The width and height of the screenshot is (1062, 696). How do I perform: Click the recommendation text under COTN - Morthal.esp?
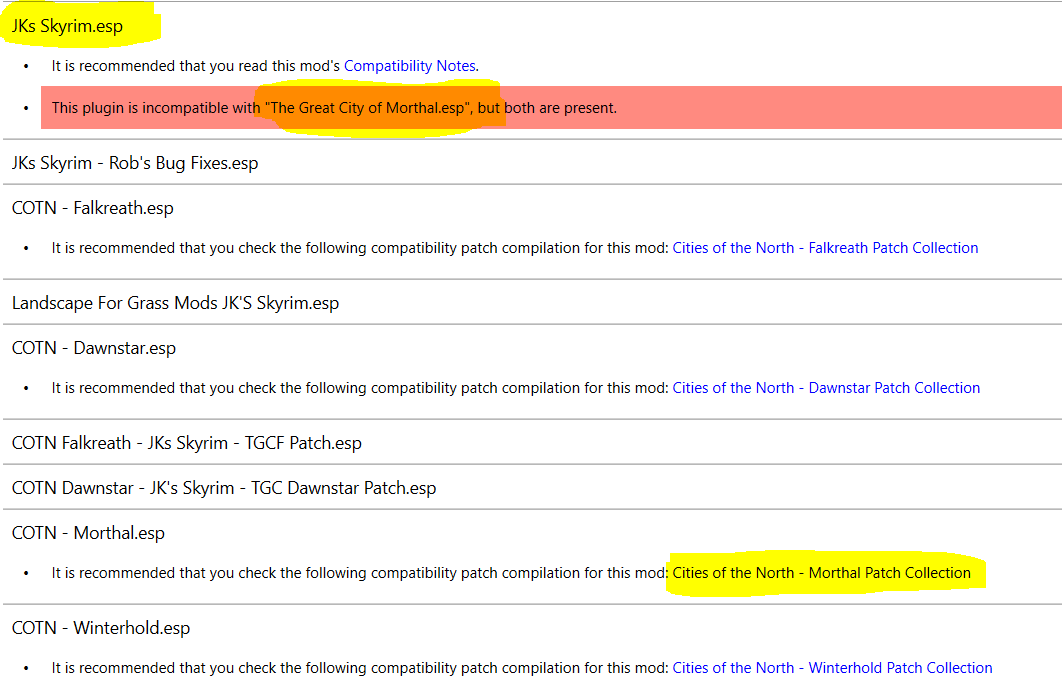[x=360, y=573]
